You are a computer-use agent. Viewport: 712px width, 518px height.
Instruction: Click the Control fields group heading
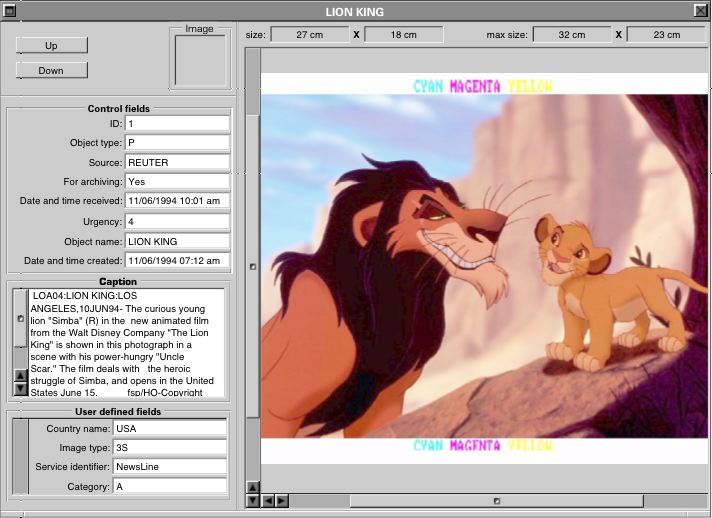(x=119, y=109)
